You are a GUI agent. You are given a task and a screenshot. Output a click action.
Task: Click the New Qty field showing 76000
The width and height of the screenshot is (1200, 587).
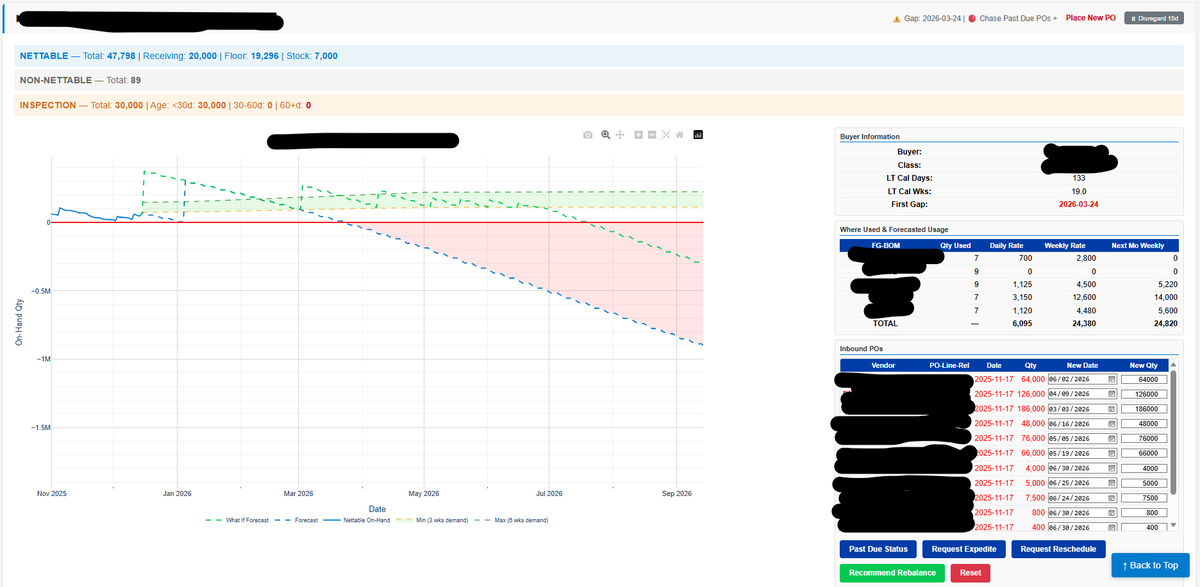1144,439
